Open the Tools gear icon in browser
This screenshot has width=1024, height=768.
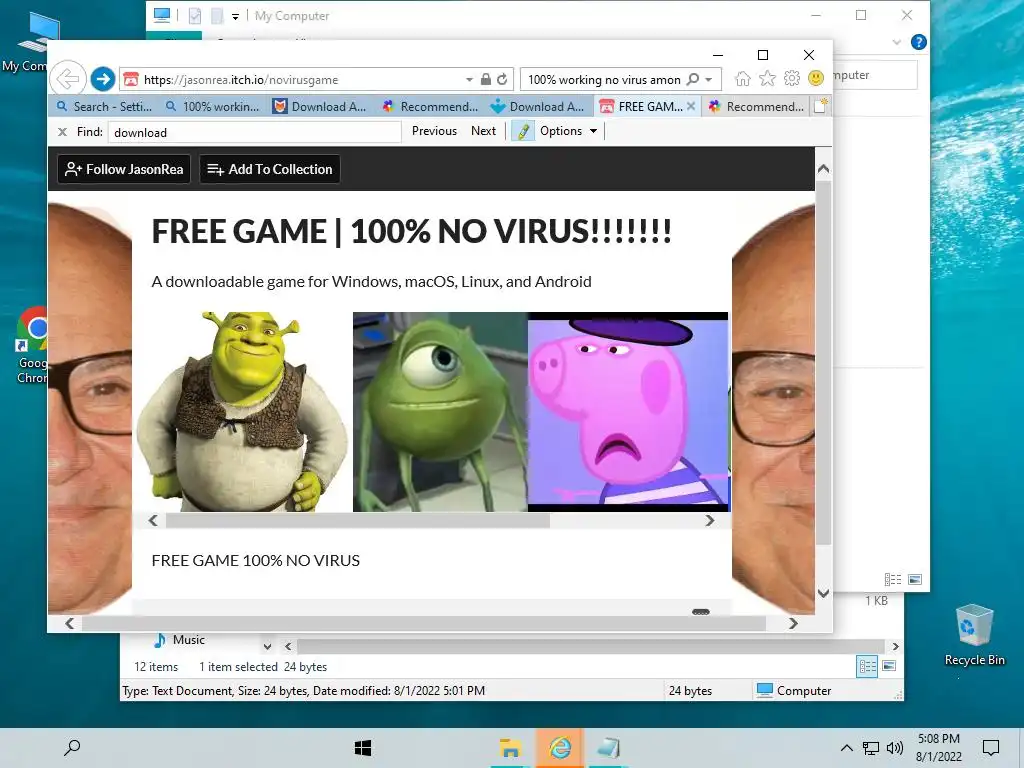792,78
